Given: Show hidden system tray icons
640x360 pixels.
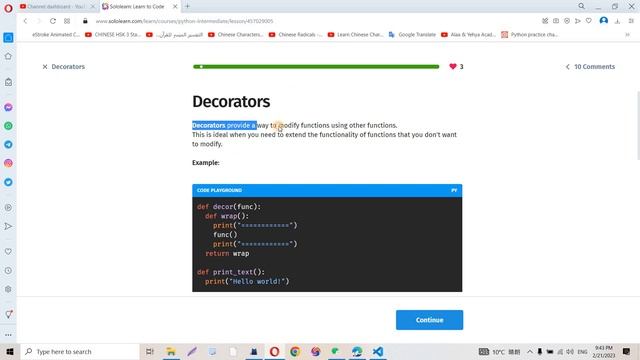Looking at the screenshot, I should click(529, 351).
